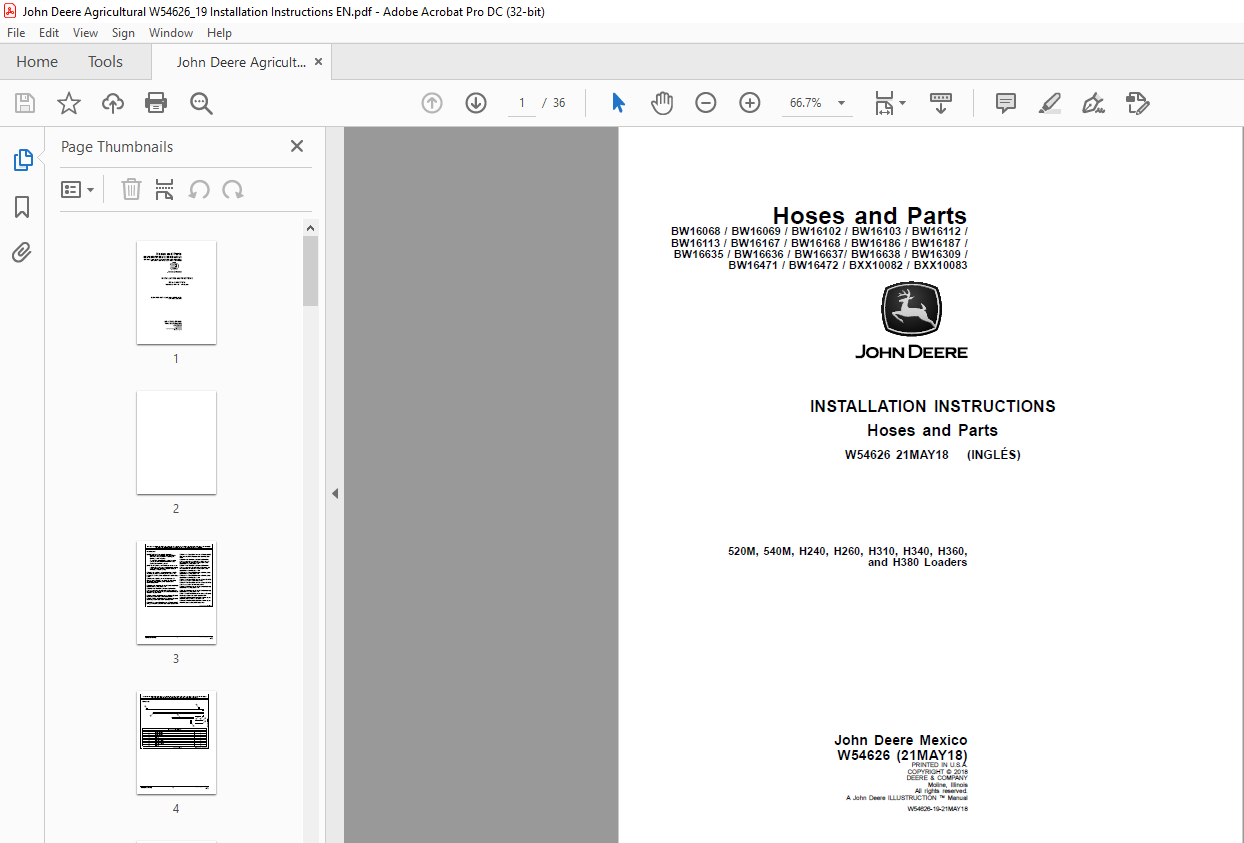The height and width of the screenshot is (843, 1244).
Task: Activate the Hand pan tool
Action: pyautogui.click(x=662, y=103)
